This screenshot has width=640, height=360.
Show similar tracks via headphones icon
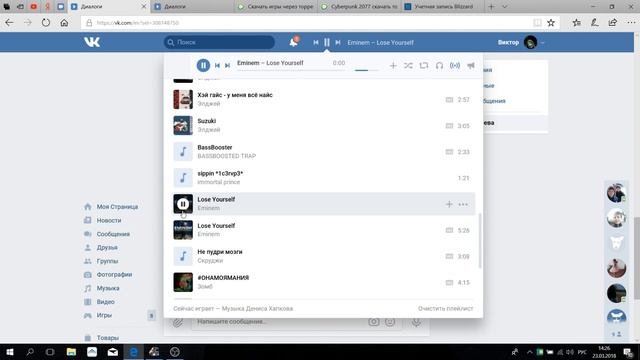pos(439,65)
